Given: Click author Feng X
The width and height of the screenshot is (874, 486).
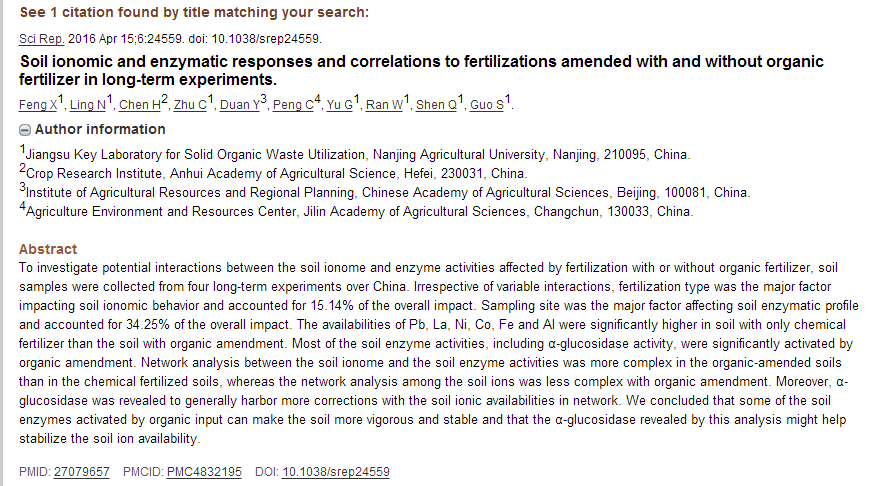Looking at the screenshot, I should [x=37, y=105].
